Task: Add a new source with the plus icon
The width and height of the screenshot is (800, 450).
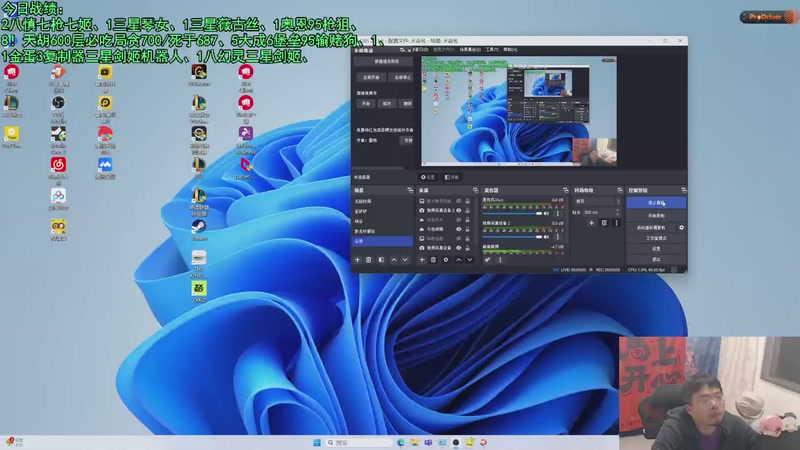Action: coord(422,260)
